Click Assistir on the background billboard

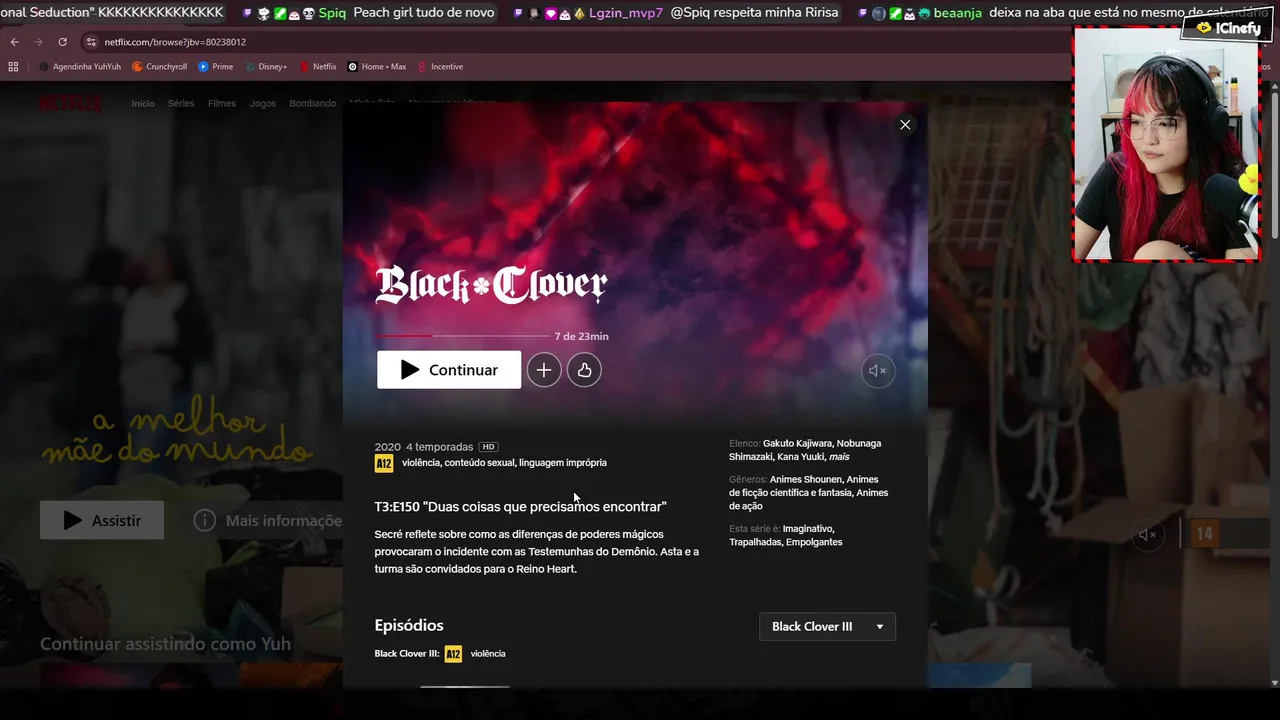tap(102, 520)
